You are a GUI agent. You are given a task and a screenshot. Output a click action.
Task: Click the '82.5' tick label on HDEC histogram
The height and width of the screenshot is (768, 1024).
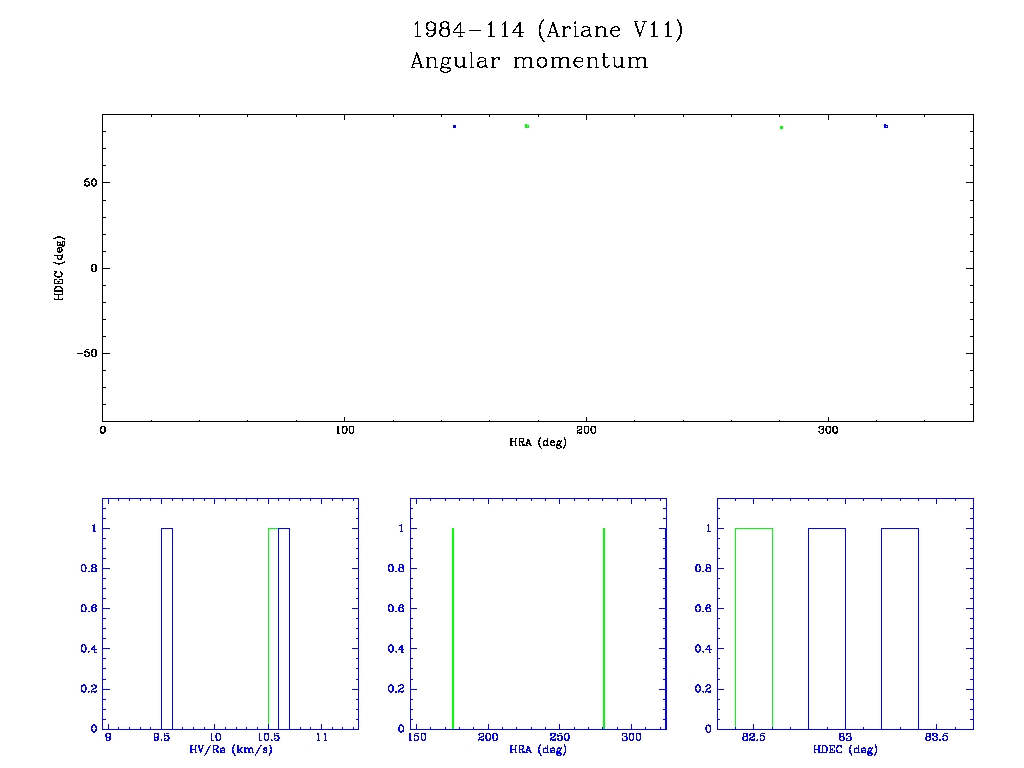754,737
